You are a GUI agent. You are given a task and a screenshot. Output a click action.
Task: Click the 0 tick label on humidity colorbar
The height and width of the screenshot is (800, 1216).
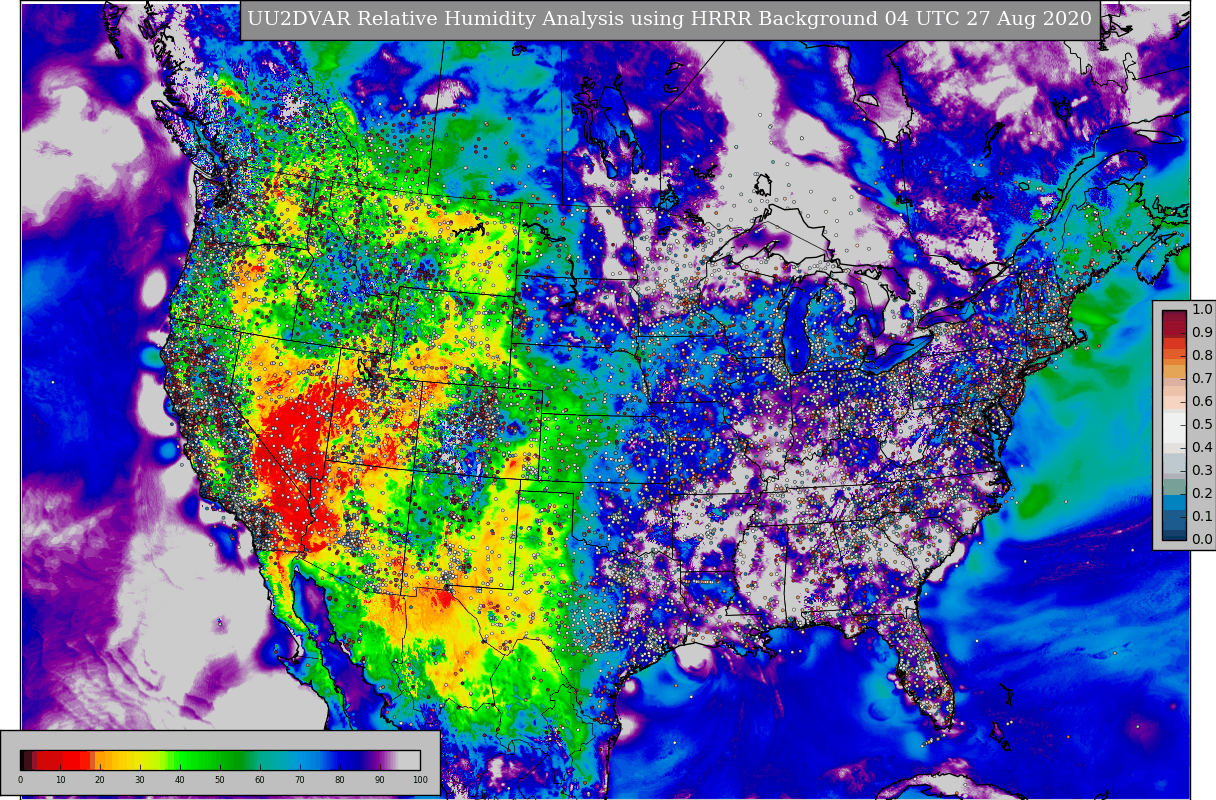(x=20, y=780)
